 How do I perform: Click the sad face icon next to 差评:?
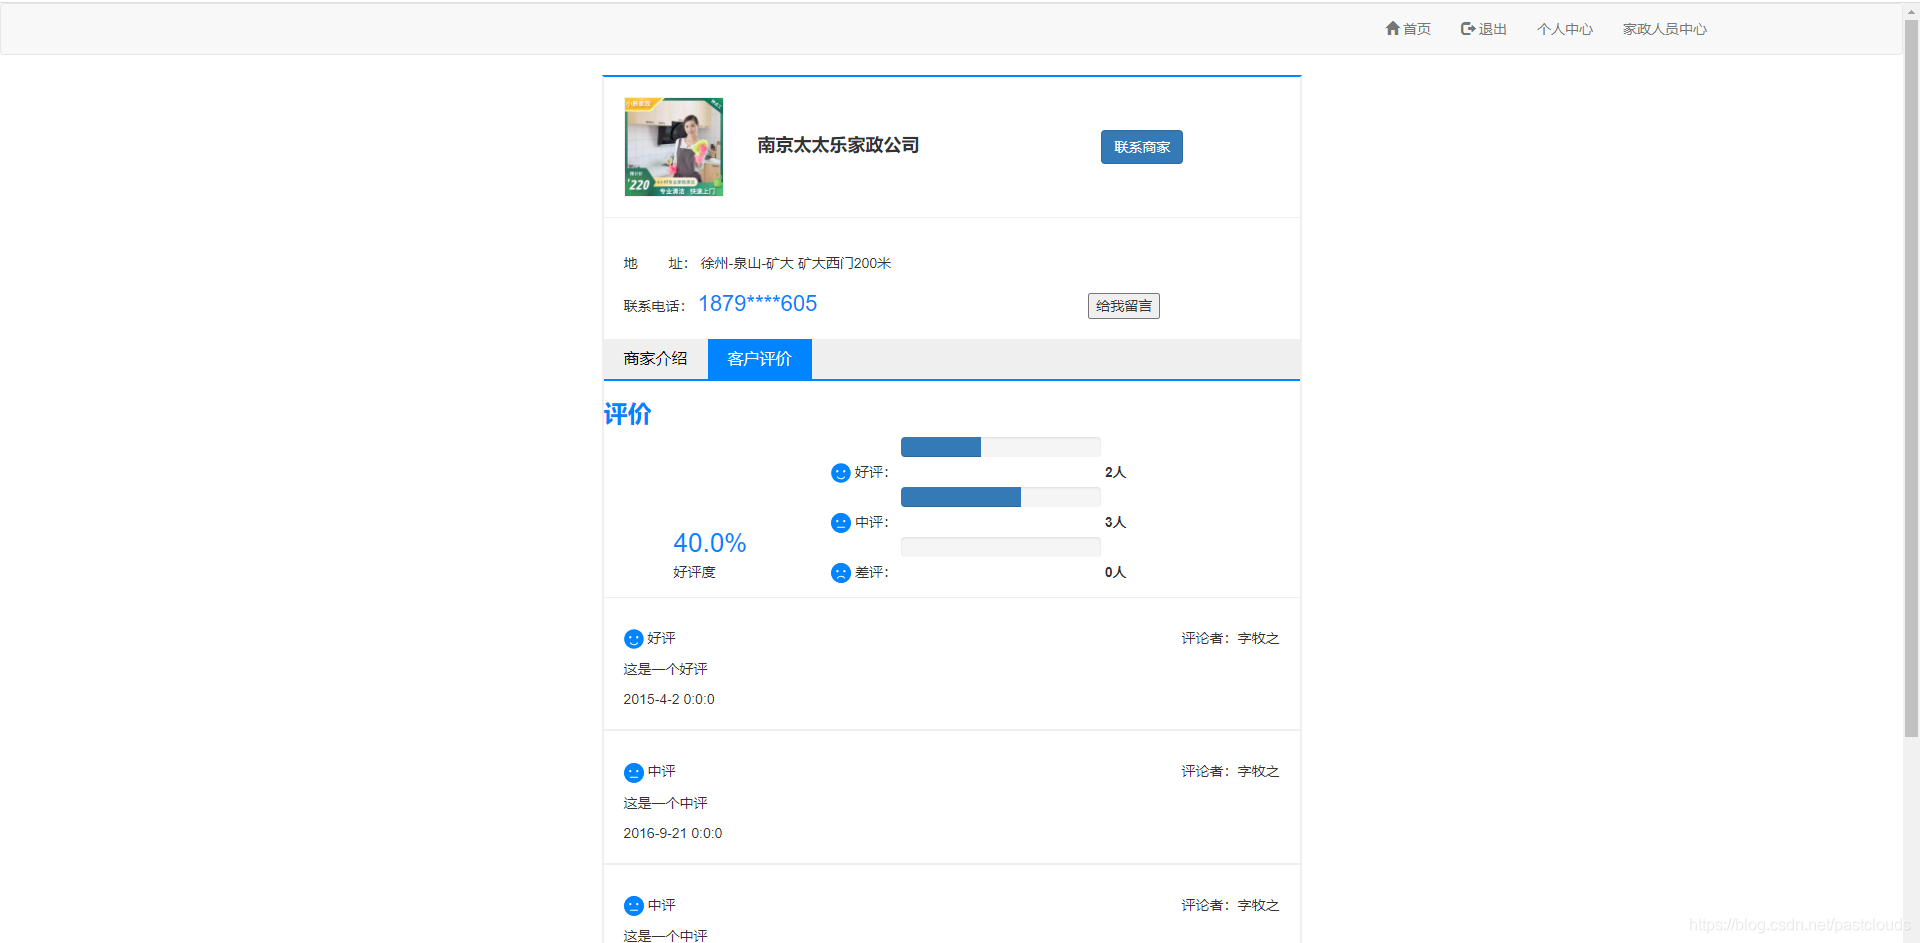coord(840,573)
